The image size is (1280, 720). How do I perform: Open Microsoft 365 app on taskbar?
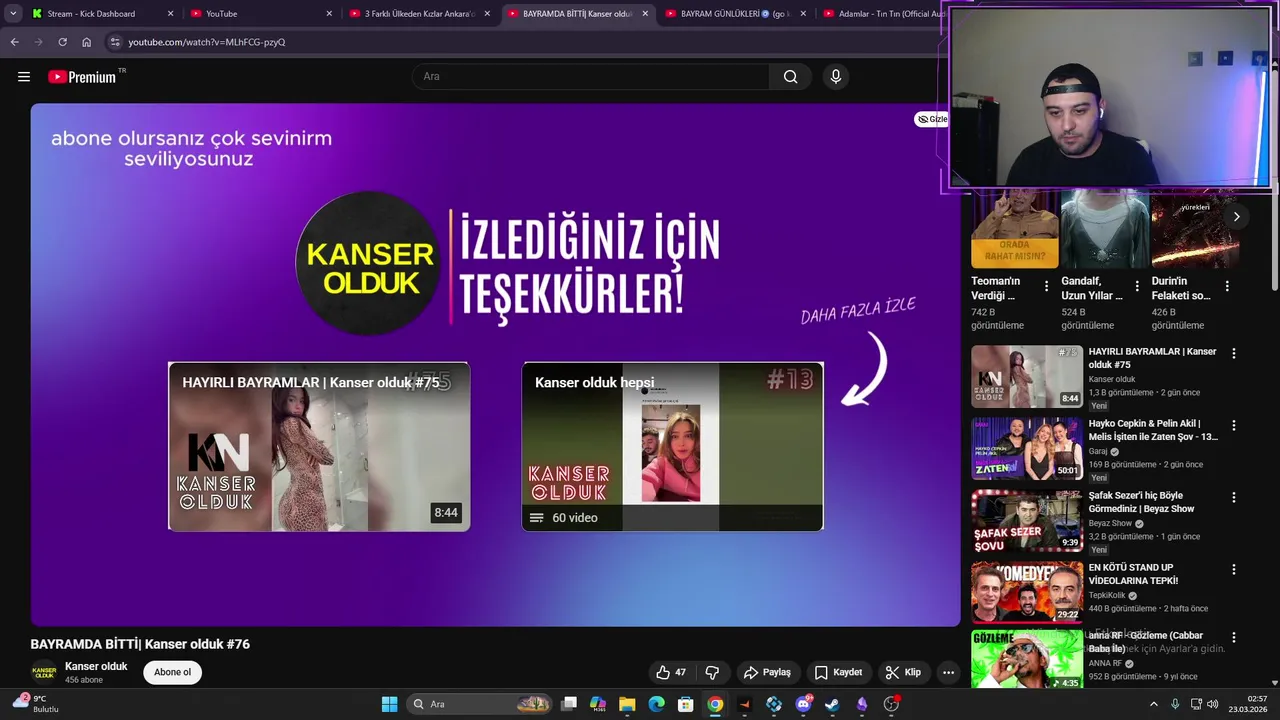tap(598, 704)
